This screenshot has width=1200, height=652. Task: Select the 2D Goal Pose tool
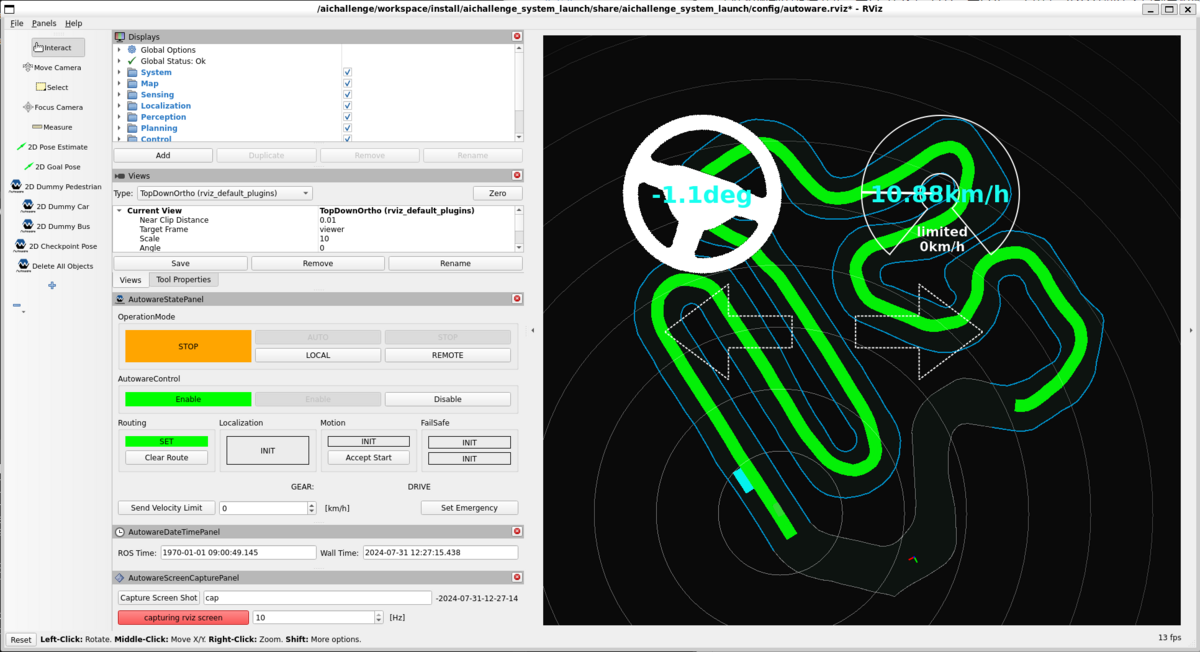pyautogui.click(x=52, y=167)
